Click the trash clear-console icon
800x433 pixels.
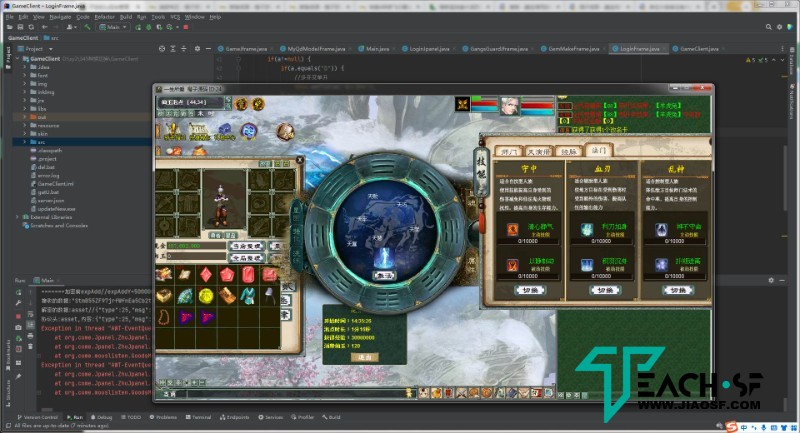[31, 347]
